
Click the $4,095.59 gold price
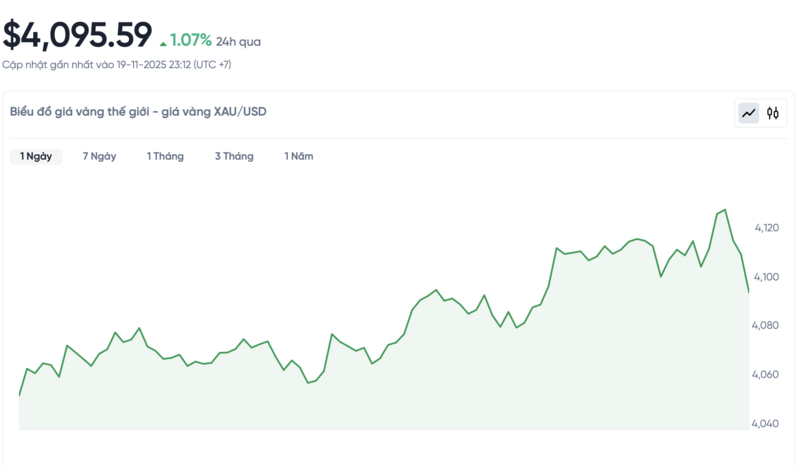tap(77, 35)
